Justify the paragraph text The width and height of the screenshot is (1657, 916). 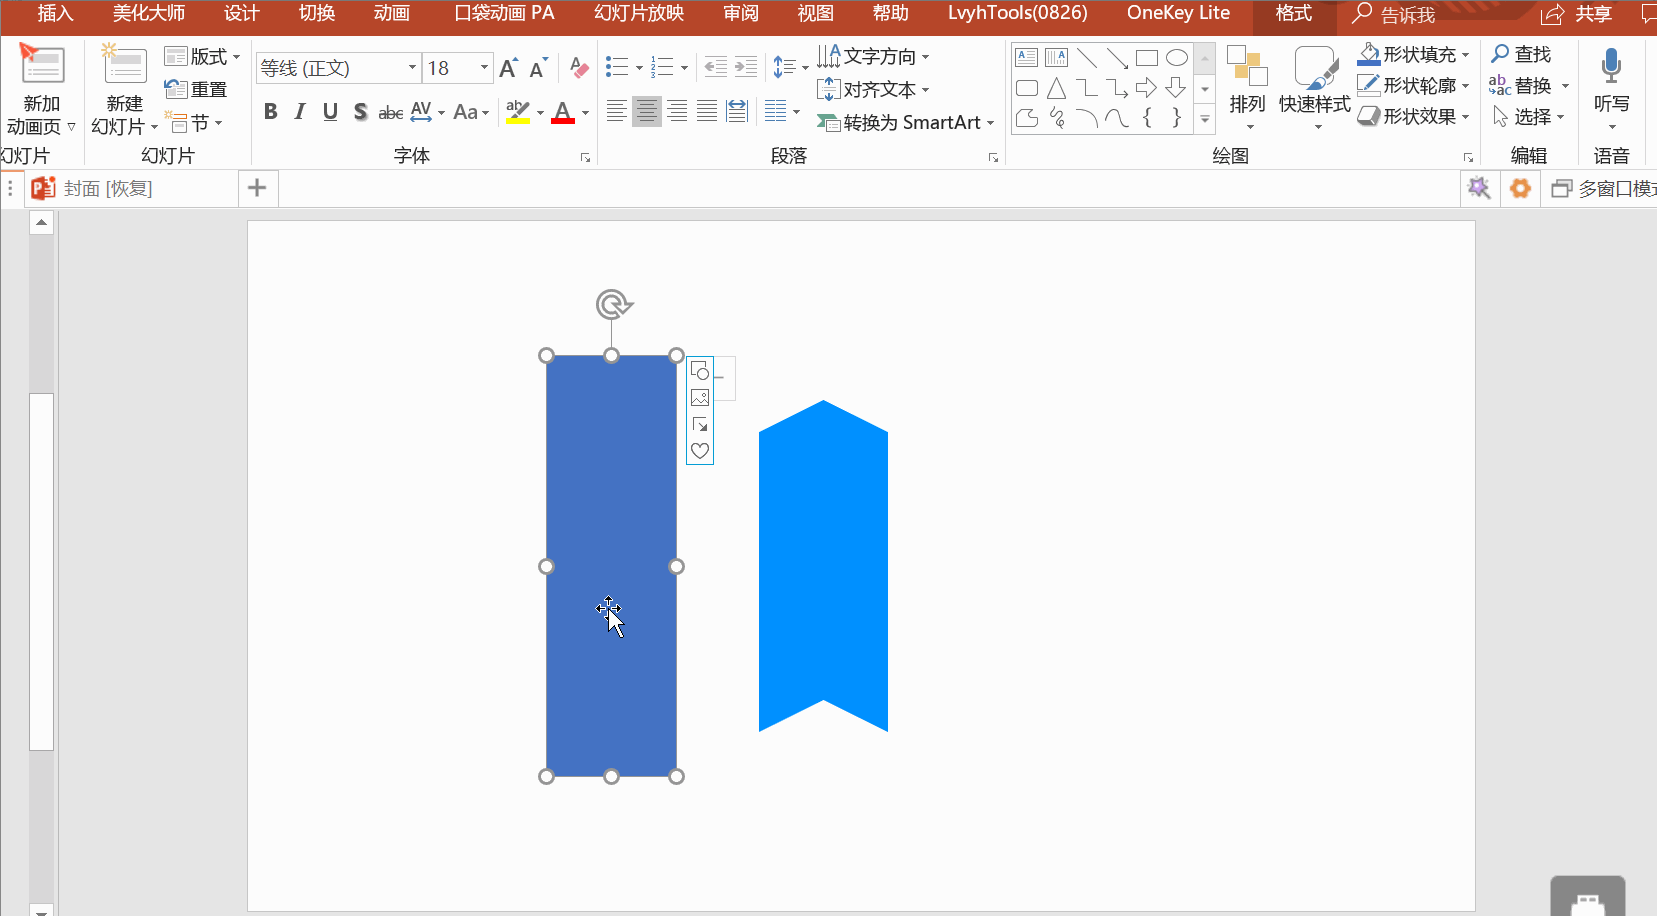[x=707, y=111]
